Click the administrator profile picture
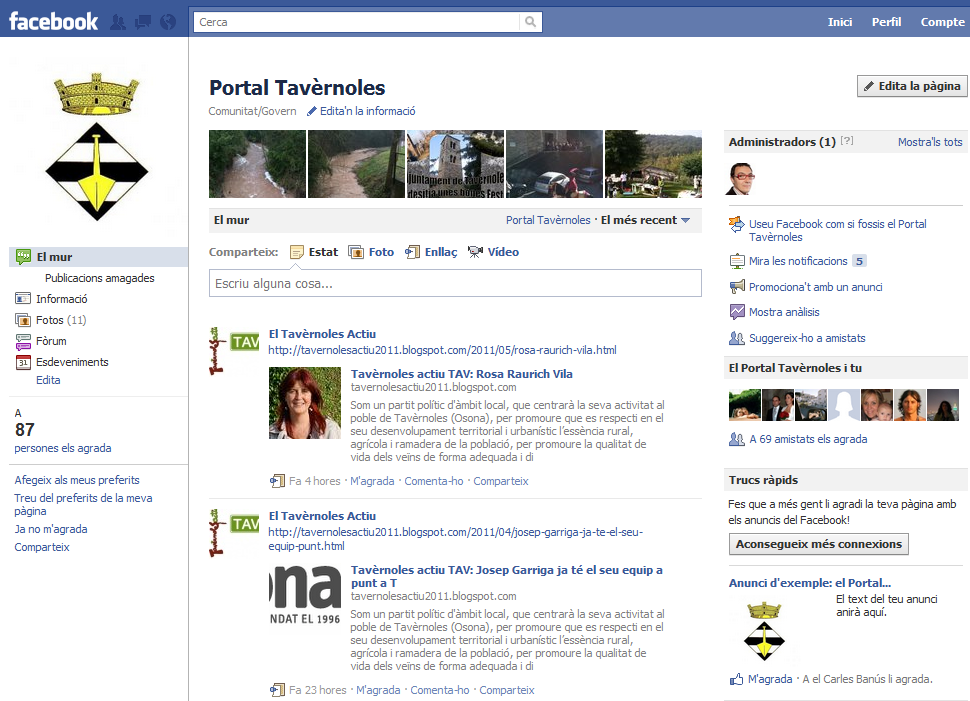 [742, 179]
